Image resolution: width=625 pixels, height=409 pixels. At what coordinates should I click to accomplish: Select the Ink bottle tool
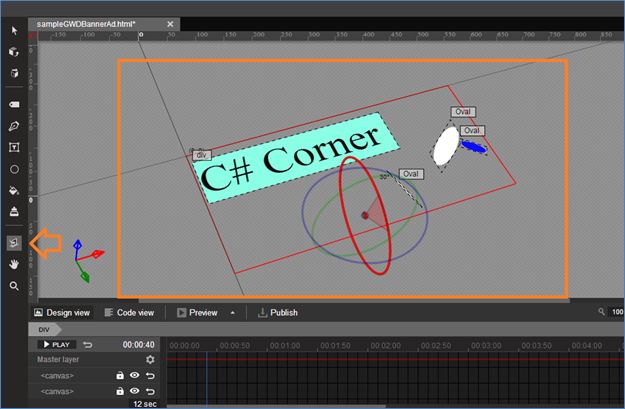pyautogui.click(x=14, y=211)
